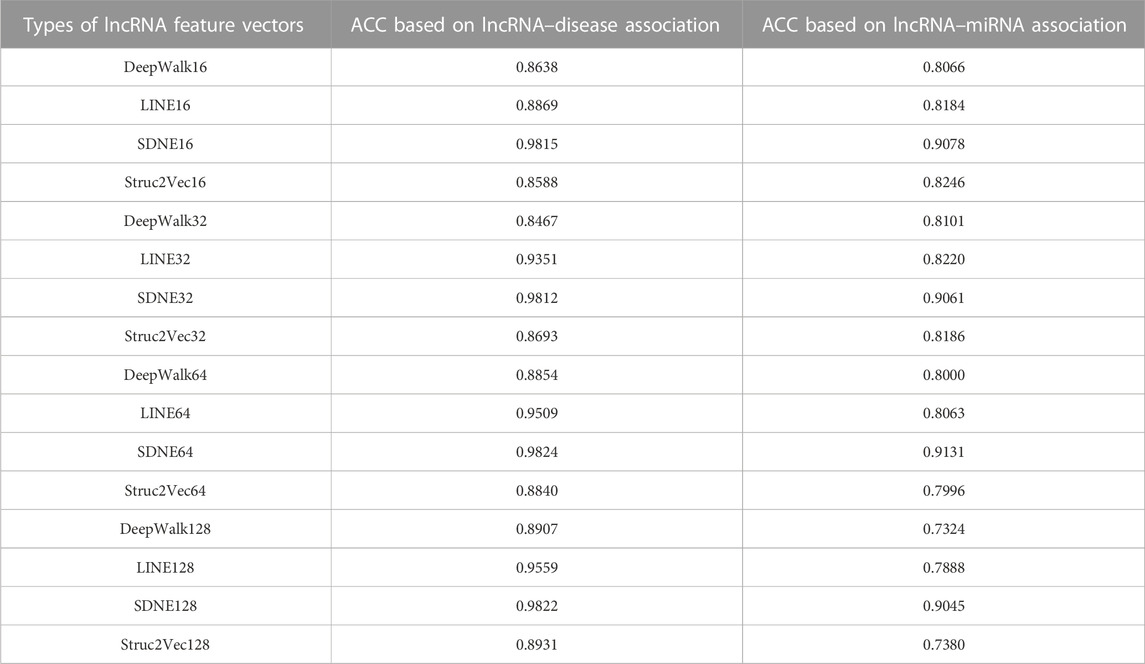Click SDNE128 disease ACC value 0.9822
1145x664 pixels.
click(x=537, y=606)
